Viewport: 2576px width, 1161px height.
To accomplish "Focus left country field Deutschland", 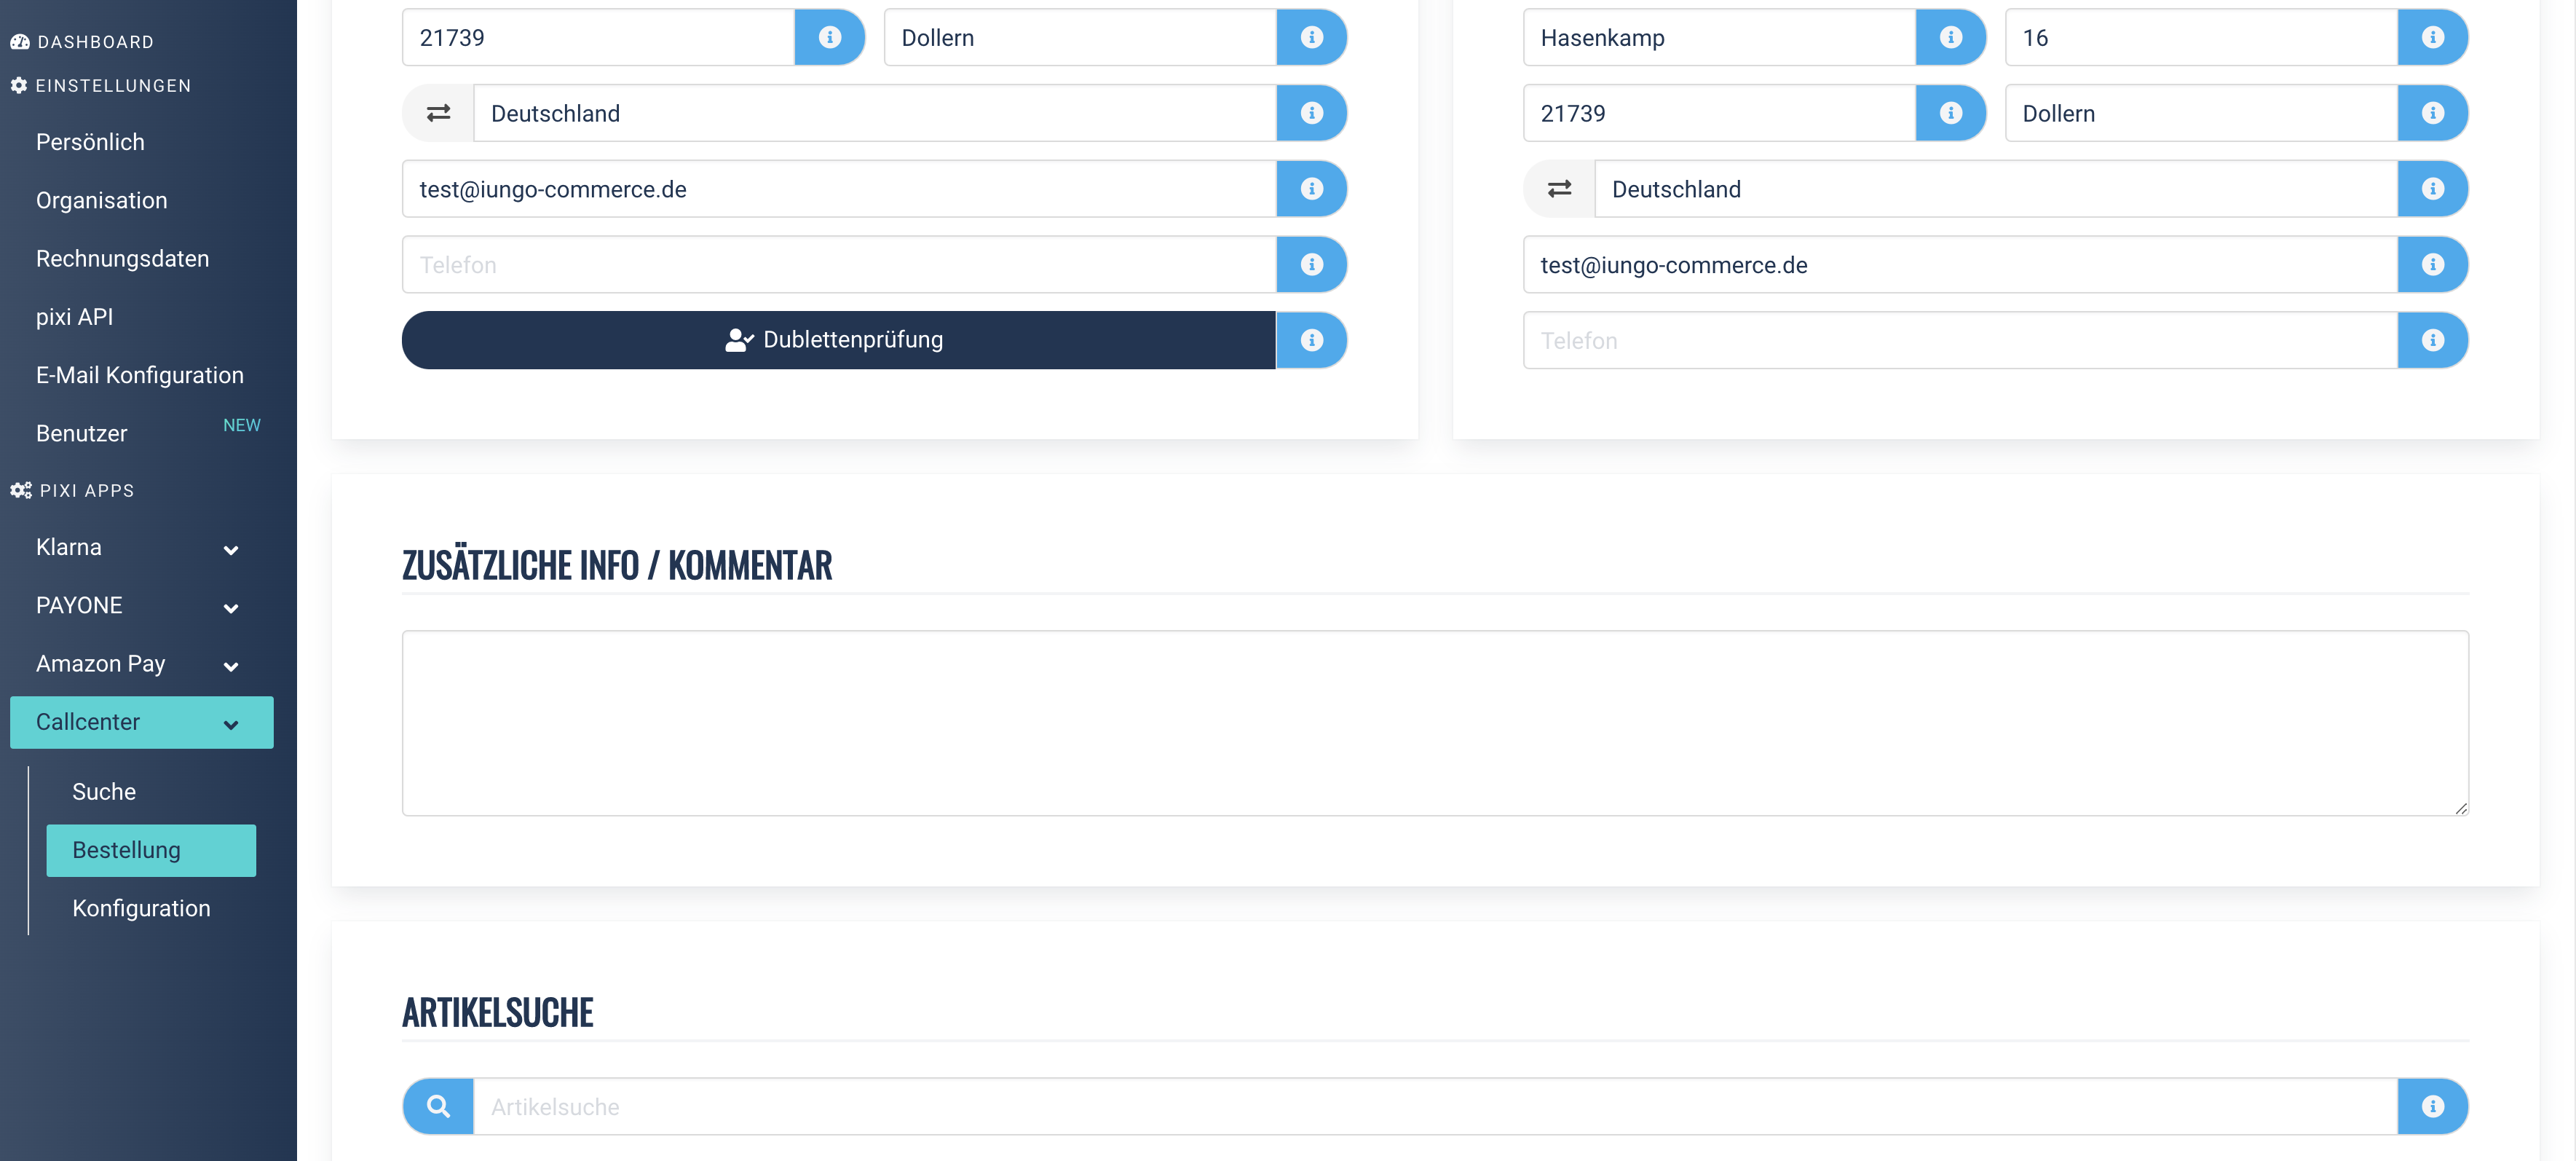I will [875, 113].
